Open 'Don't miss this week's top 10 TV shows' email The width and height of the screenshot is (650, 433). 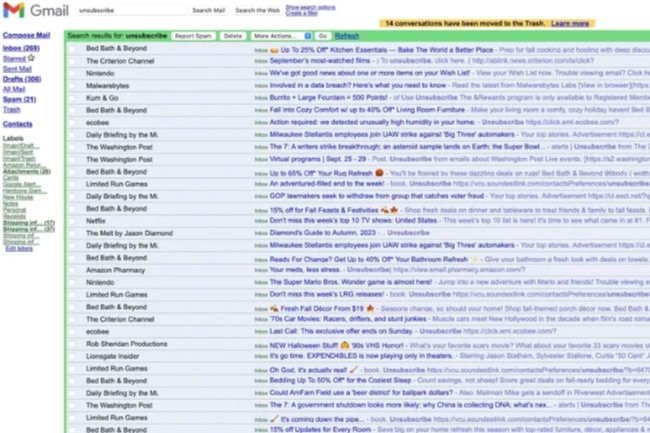(353, 221)
